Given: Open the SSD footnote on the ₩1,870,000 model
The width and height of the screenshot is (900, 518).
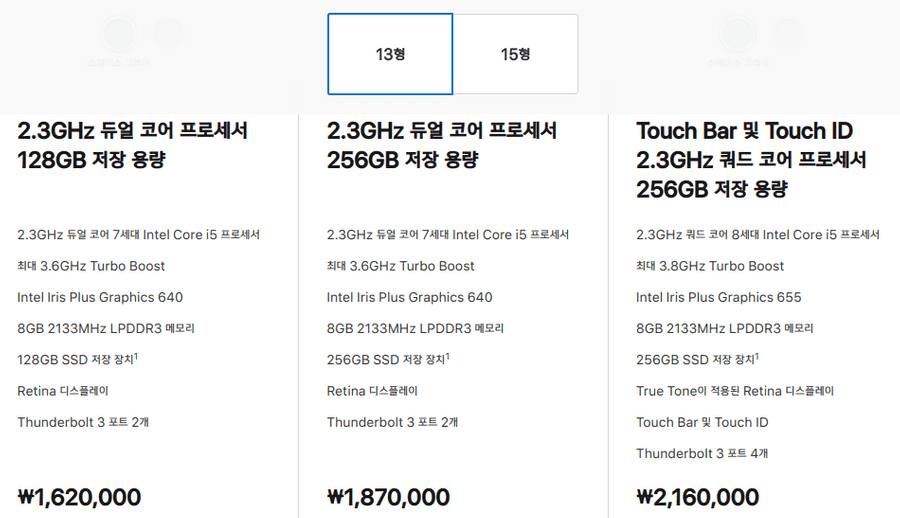Looking at the screenshot, I should pos(445,355).
